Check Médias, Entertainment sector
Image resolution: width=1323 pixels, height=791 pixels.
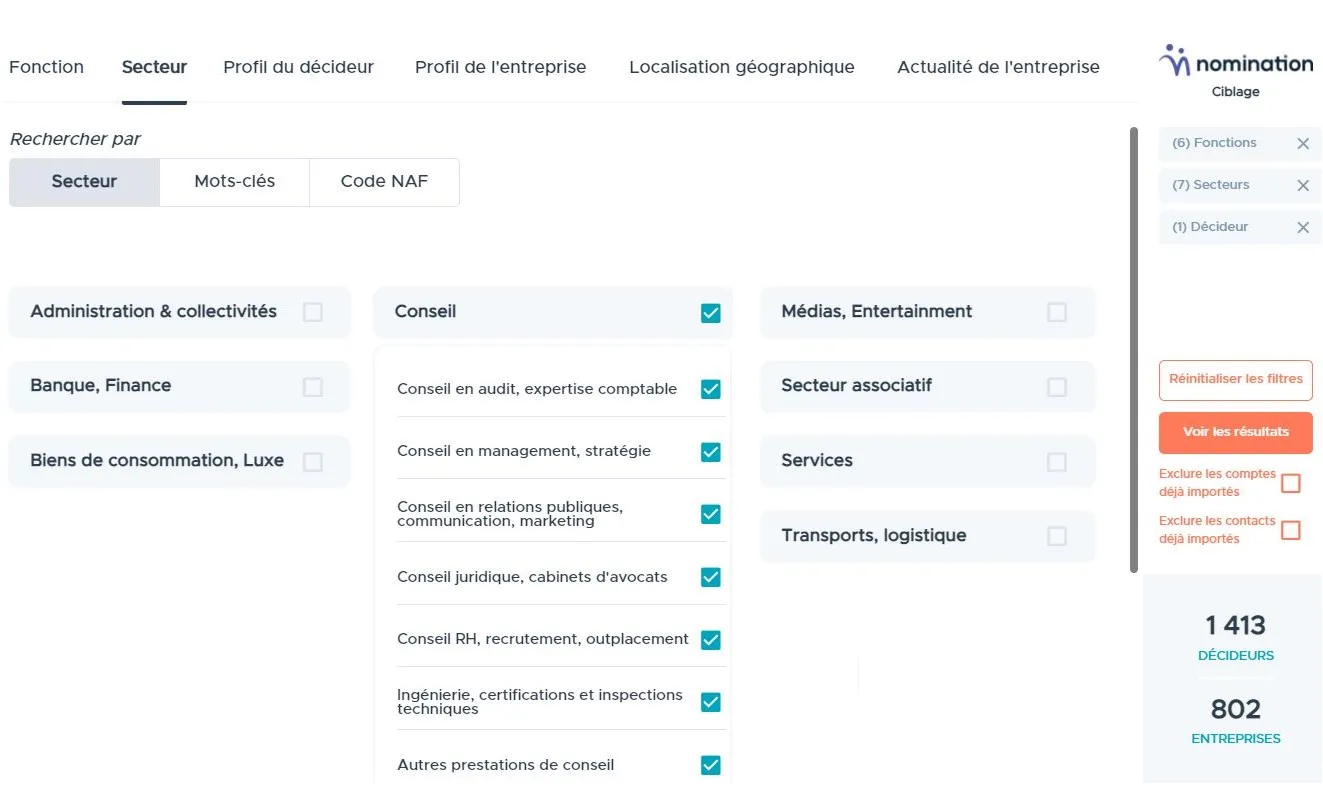point(1057,312)
